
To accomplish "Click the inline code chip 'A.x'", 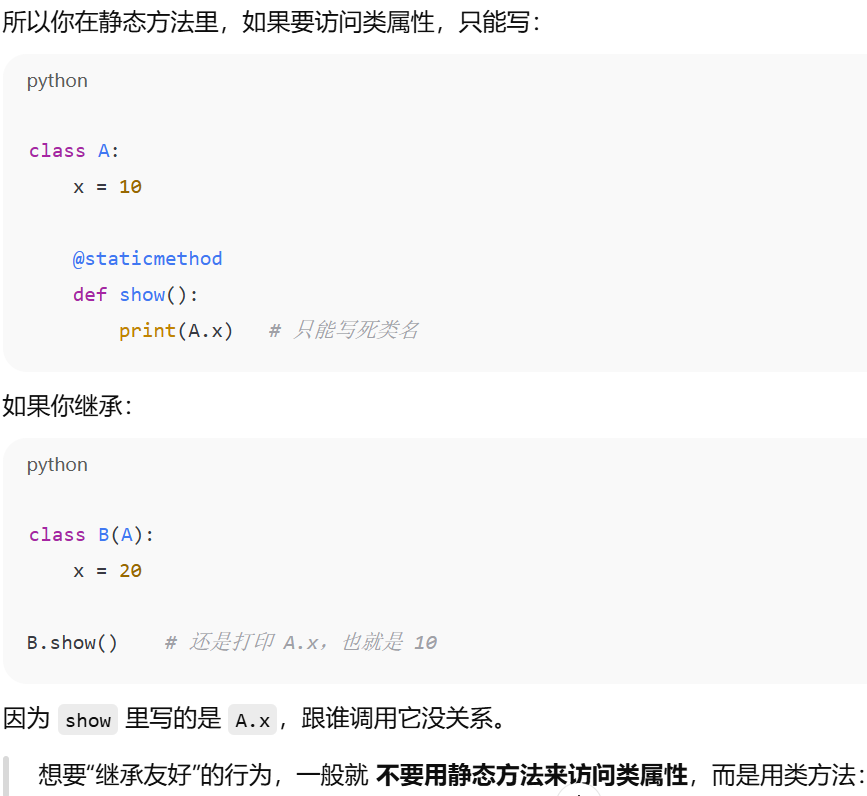I will pos(253,720).
